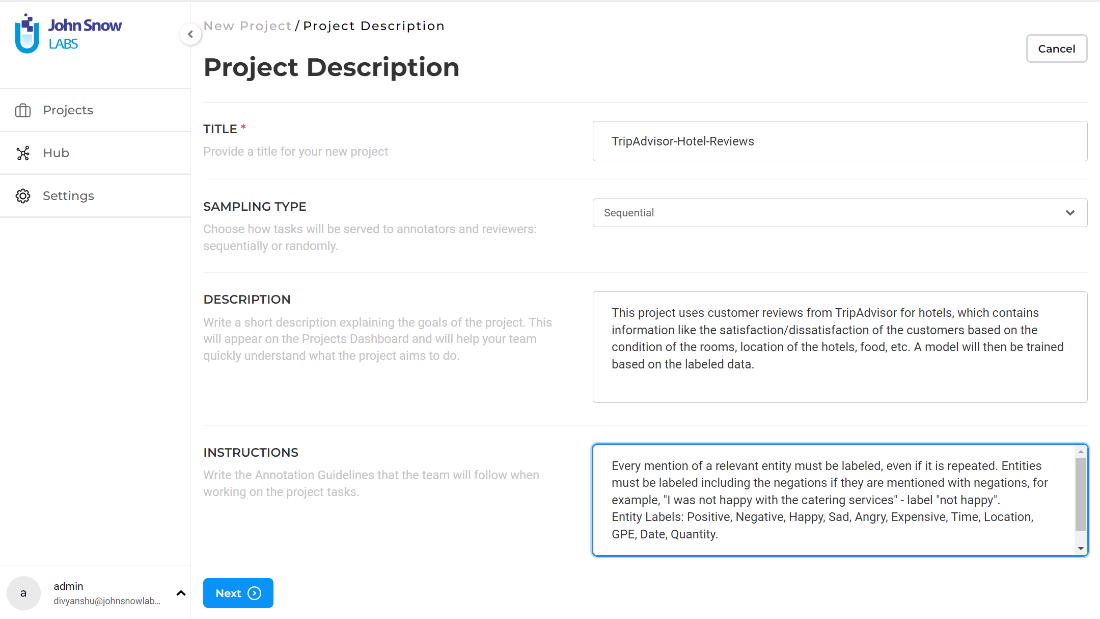This screenshot has width=1100, height=619.
Task: Go to New Project breadcrumb link
Action: (x=248, y=26)
